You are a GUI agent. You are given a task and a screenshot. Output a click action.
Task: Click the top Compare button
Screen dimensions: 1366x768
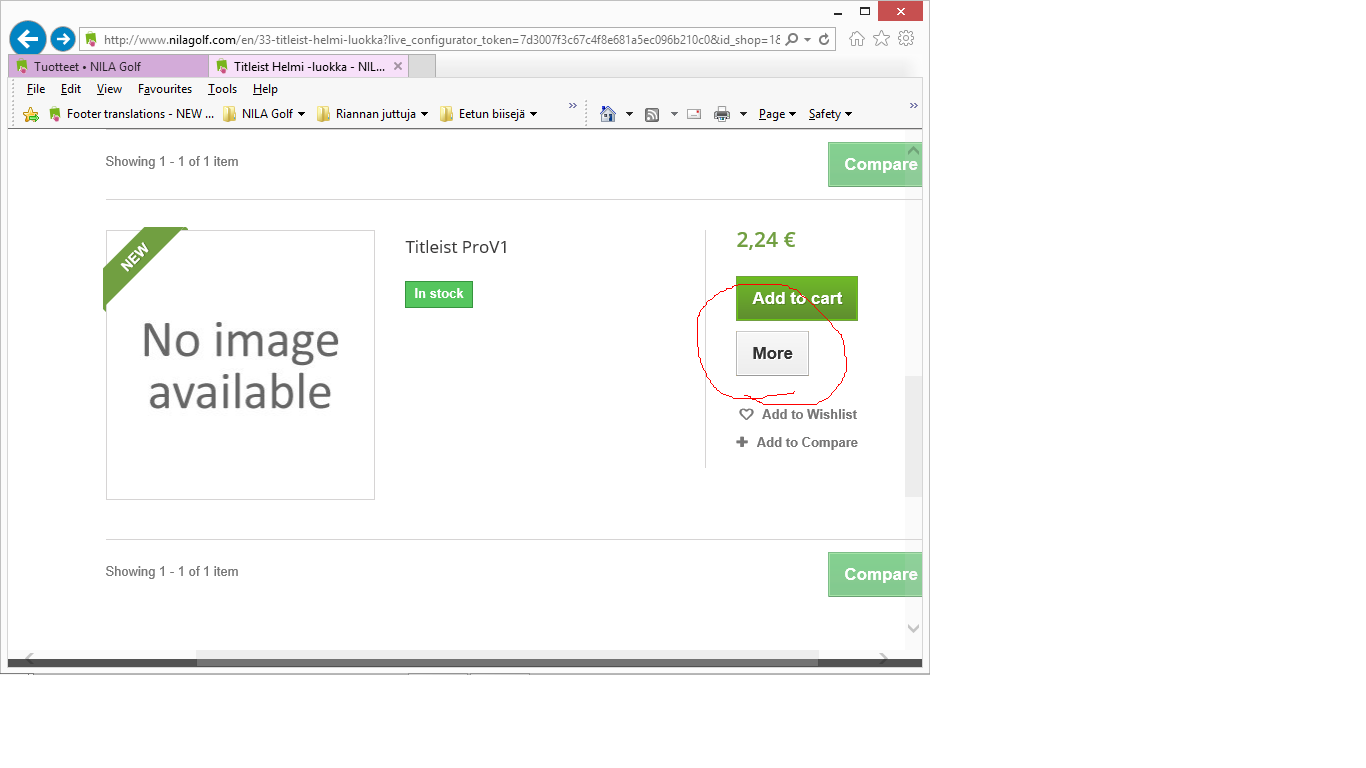coord(875,164)
